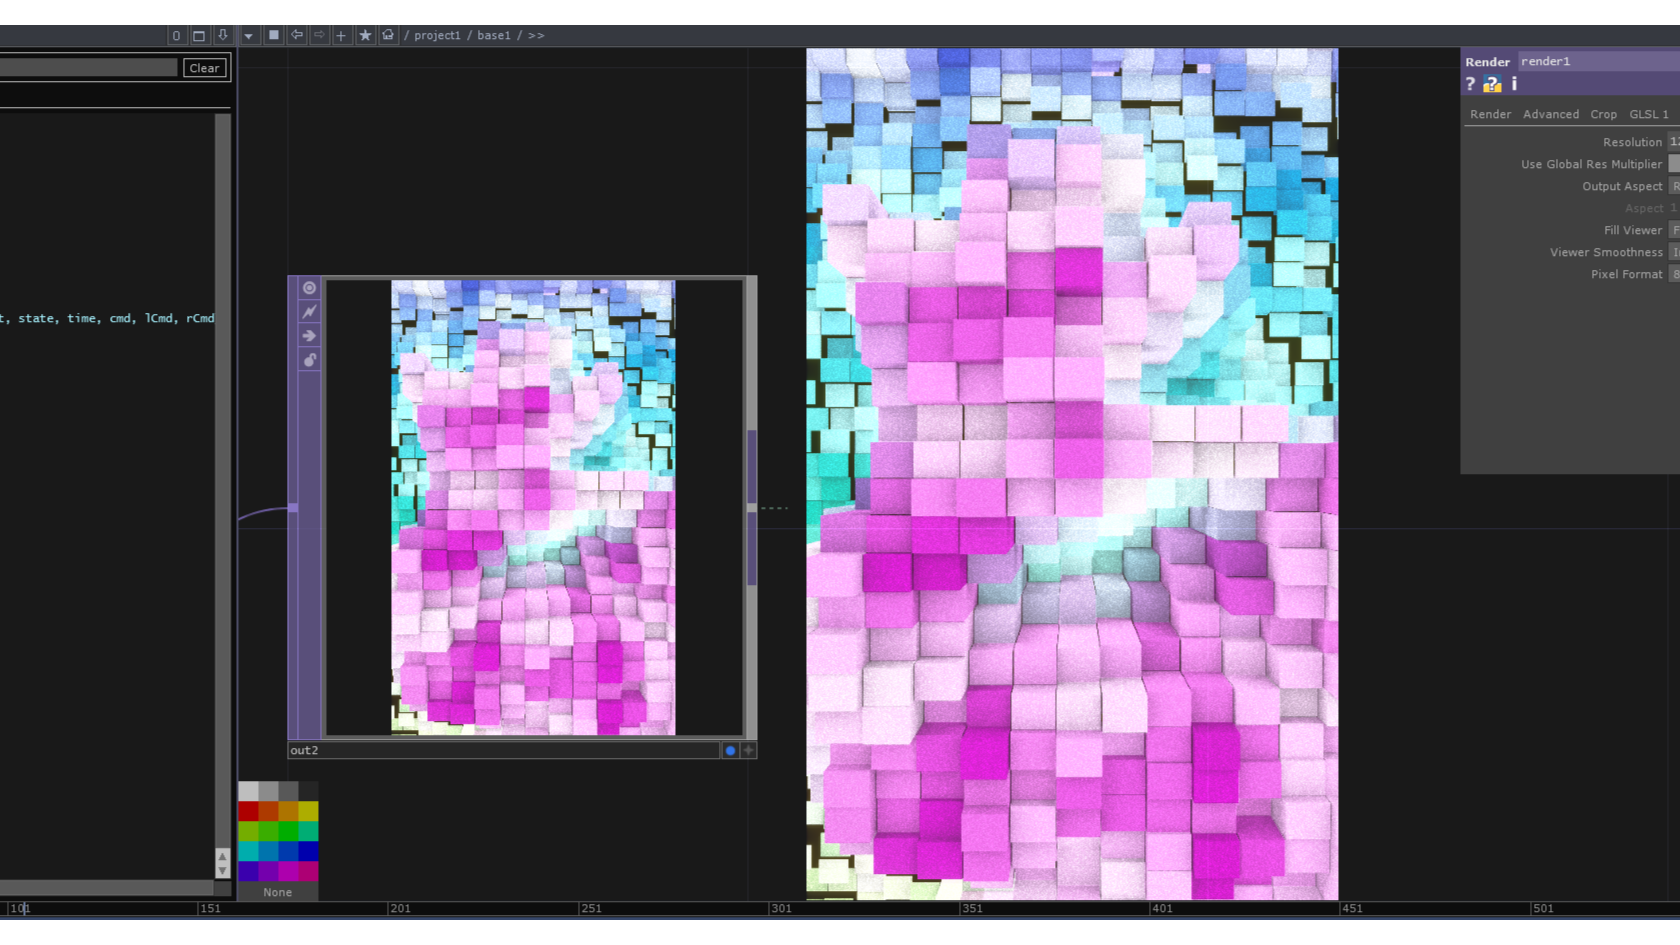Click the 201 marker on the timeline
The image size is (1680, 945).
(x=400, y=908)
